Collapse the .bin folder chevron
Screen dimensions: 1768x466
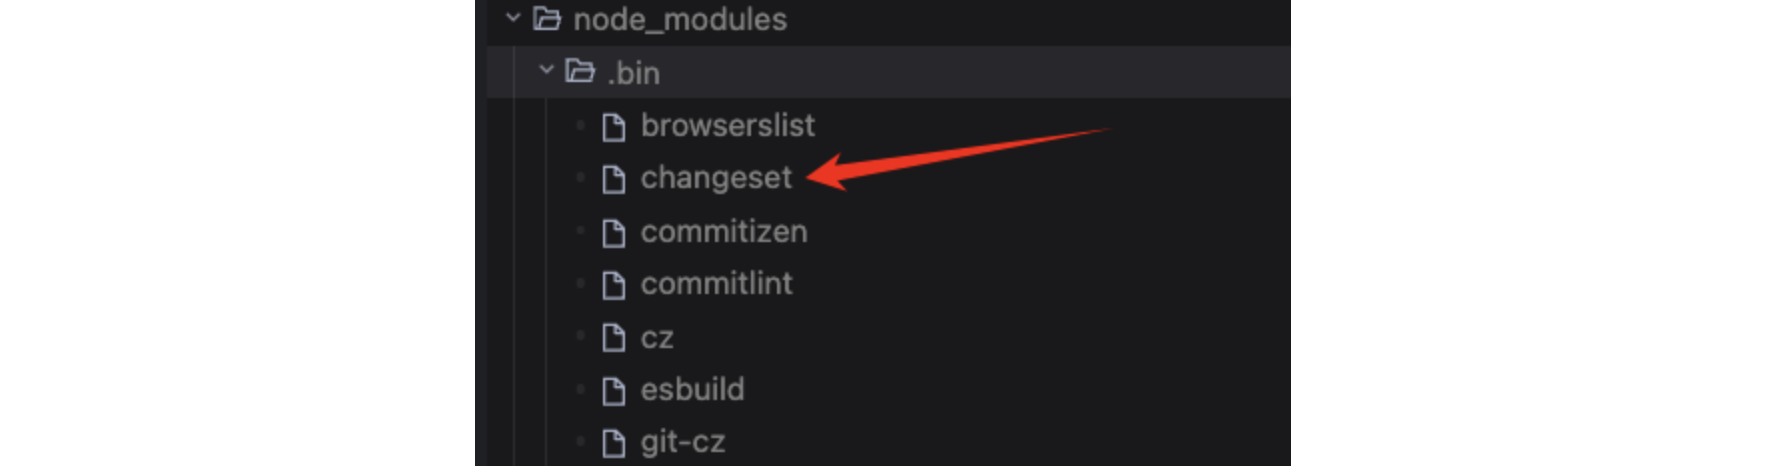546,71
